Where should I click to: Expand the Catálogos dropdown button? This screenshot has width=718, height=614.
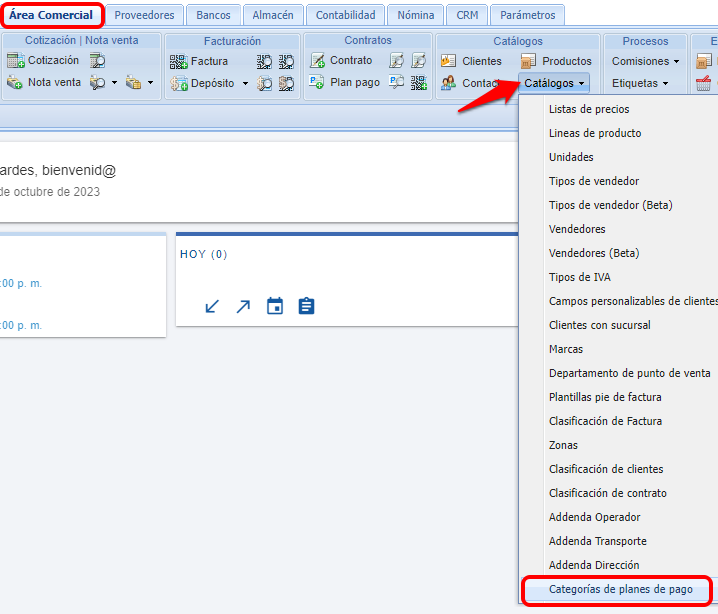555,83
